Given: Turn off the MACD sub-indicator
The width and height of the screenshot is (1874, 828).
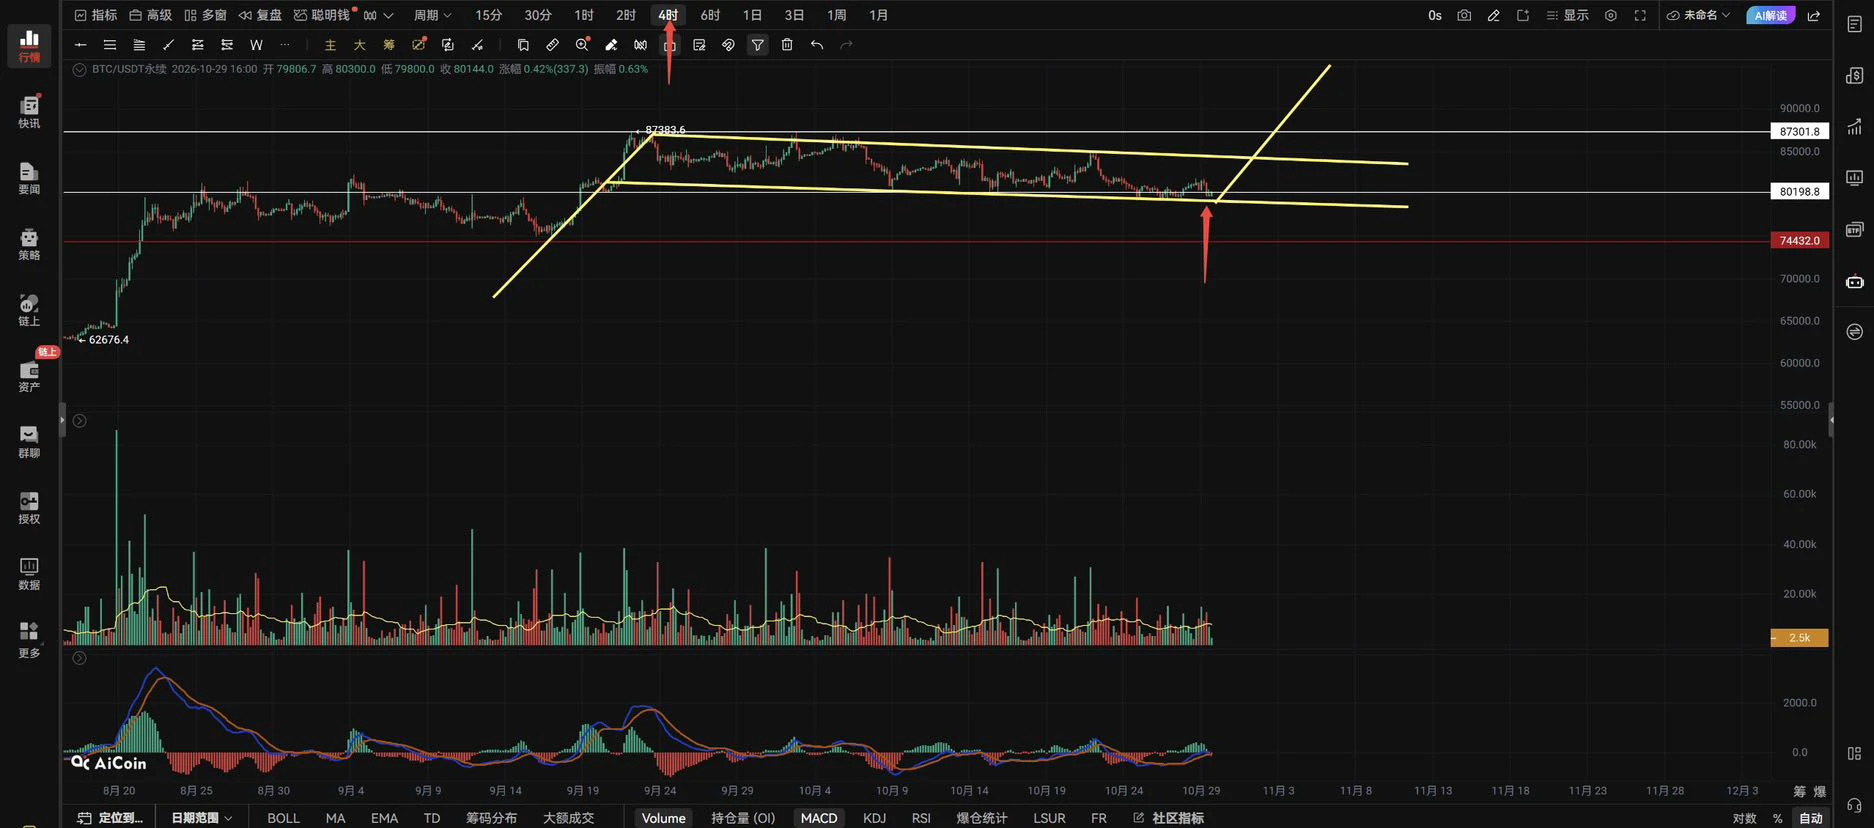Looking at the screenshot, I should 819,818.
